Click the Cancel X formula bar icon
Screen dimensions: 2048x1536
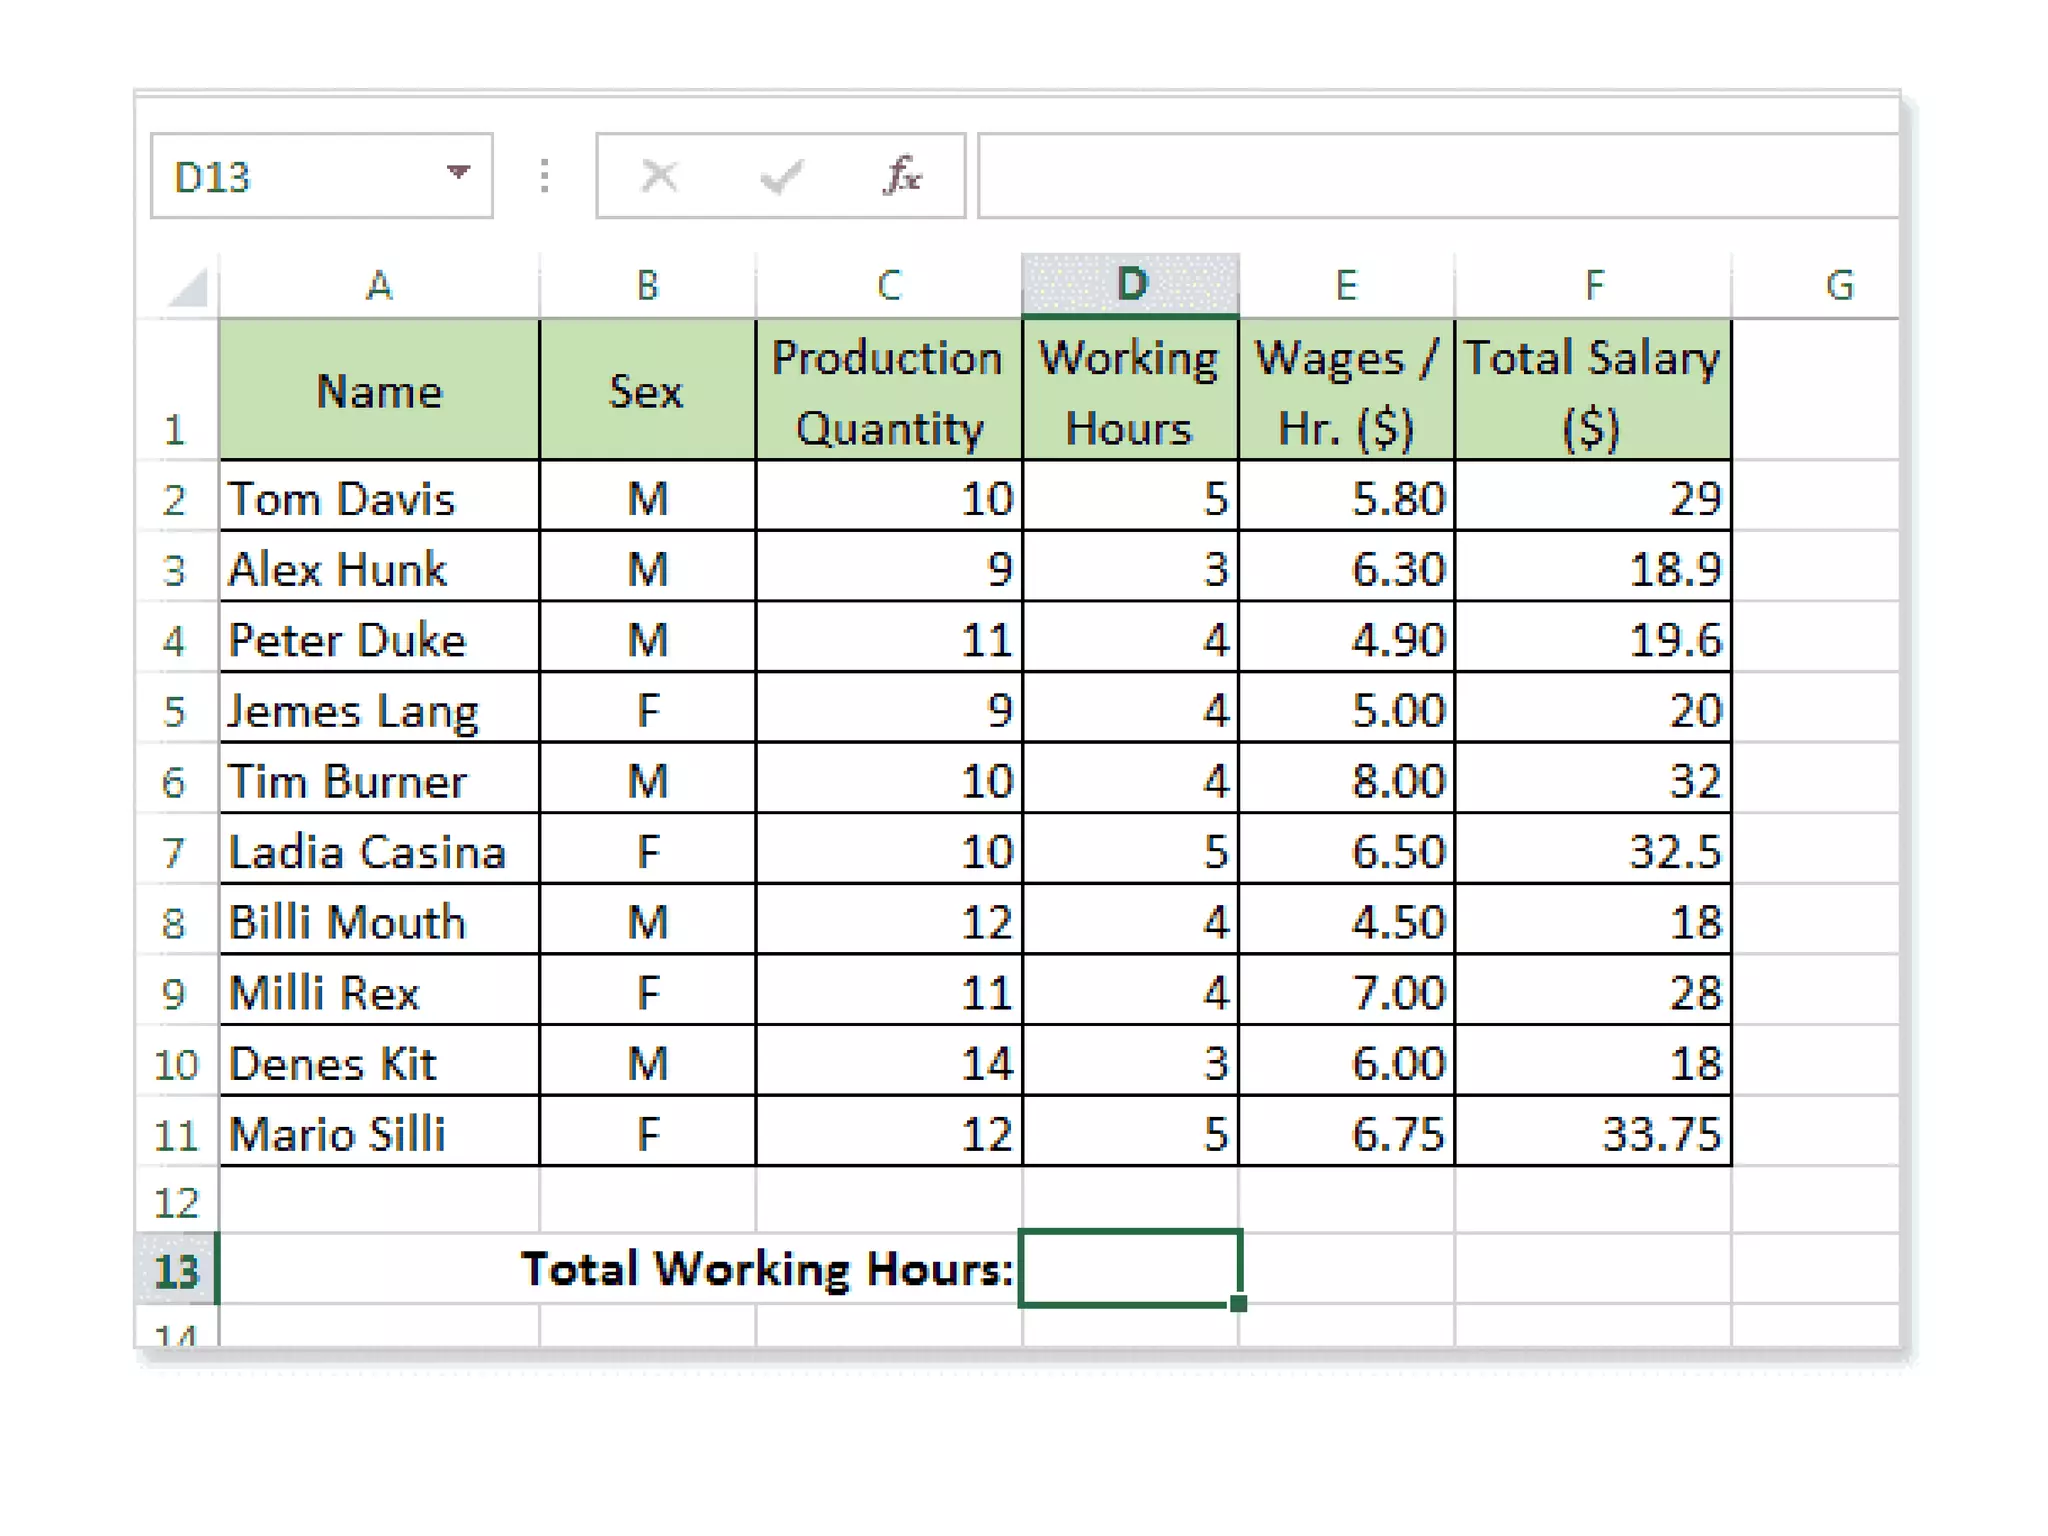click(x=659, y=176)
